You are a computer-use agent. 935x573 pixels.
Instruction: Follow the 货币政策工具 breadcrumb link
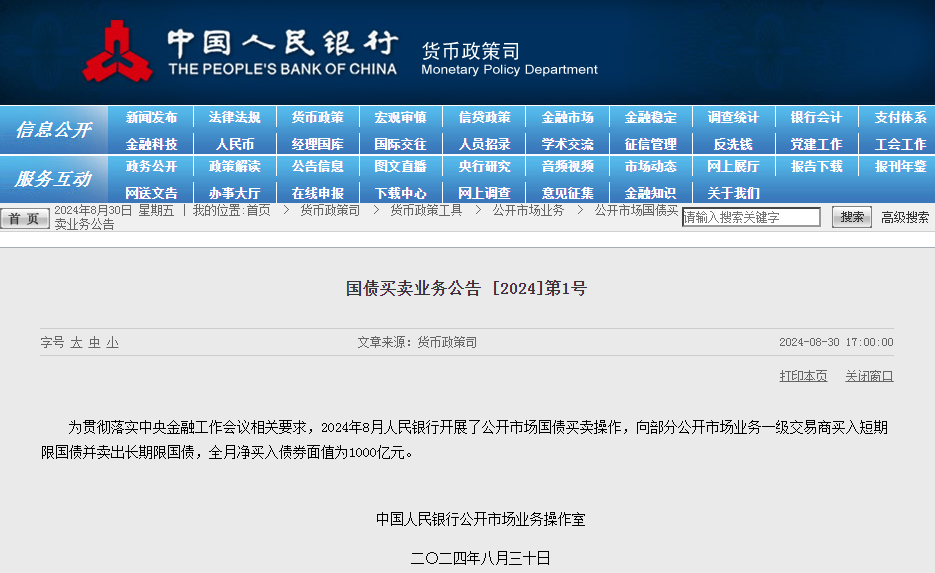426,210
